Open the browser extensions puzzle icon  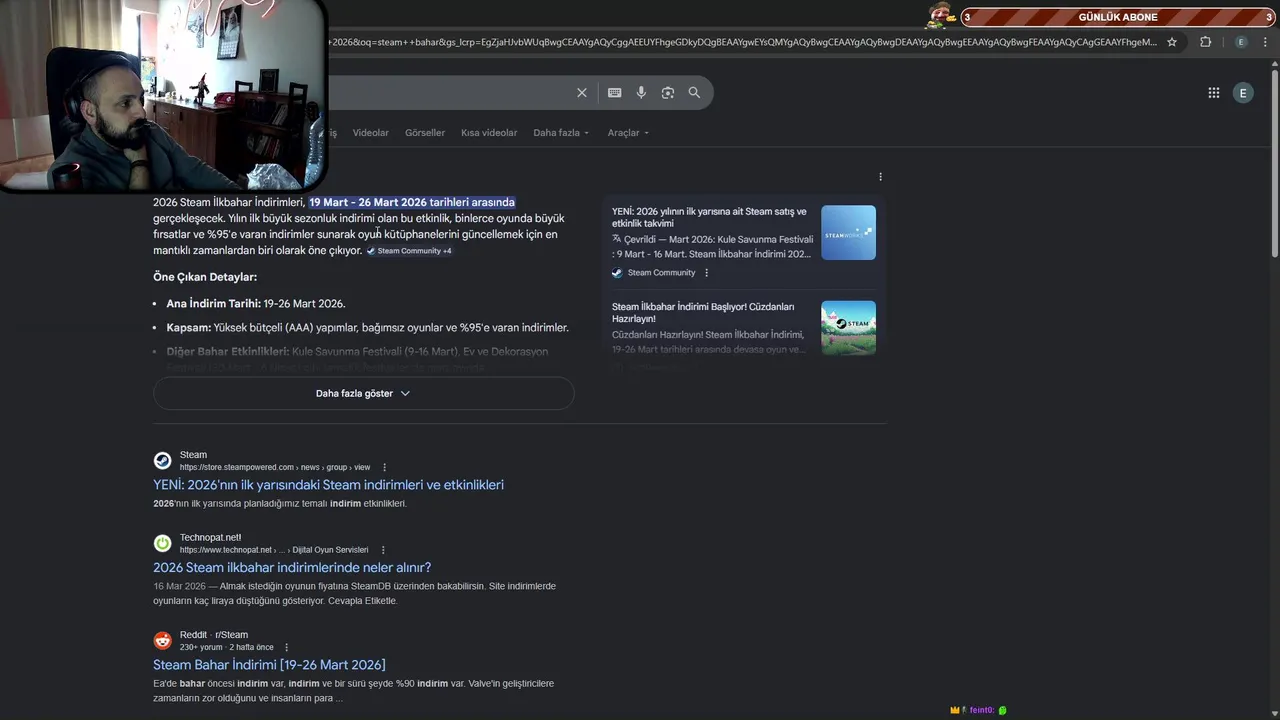(1205, 42)
